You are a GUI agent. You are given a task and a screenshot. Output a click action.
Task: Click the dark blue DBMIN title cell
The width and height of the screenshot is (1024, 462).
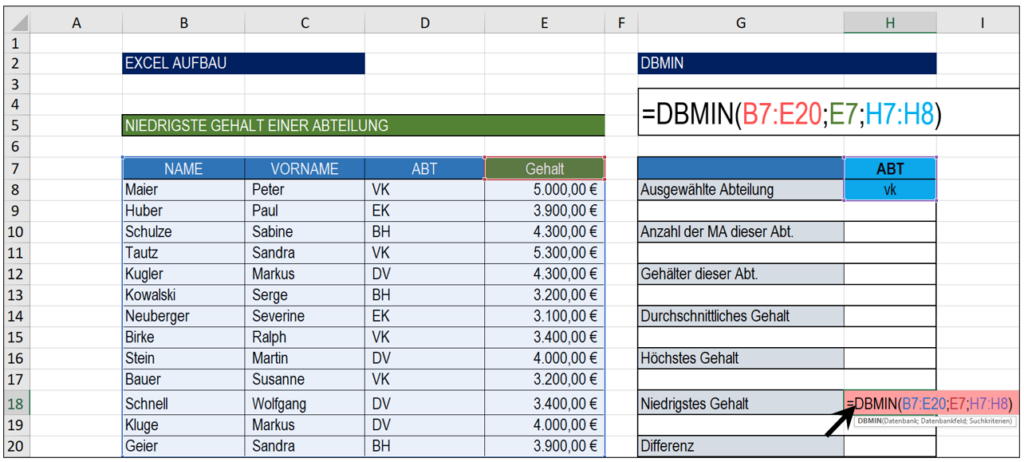pos(787,63)
